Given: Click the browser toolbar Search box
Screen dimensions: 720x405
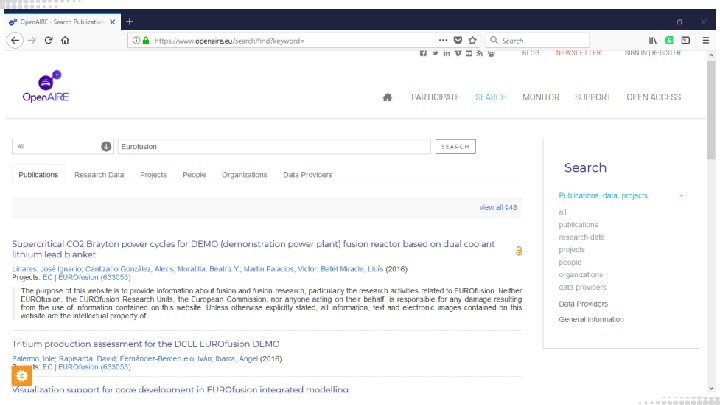Looking at the screenshot, I should [538, 40].
